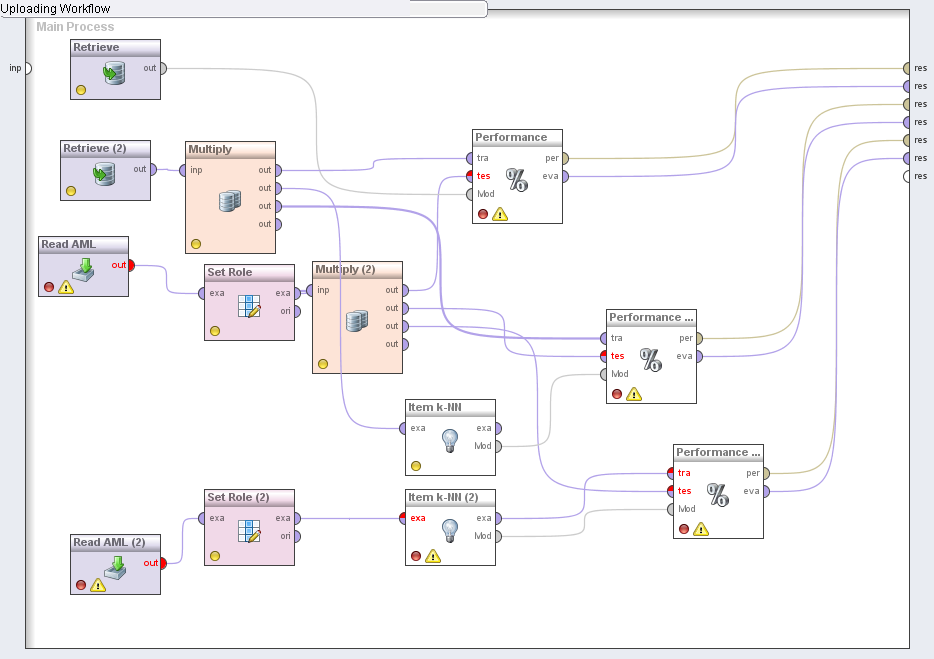Click the Retrieve operator database icon
The image size is (934, 659).
114,72
